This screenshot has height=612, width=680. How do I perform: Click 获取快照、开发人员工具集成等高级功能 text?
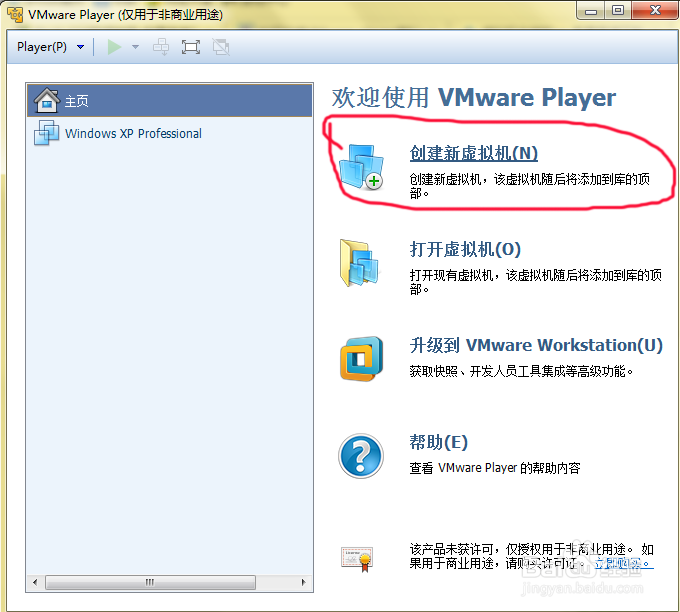(x=521, y=371)
